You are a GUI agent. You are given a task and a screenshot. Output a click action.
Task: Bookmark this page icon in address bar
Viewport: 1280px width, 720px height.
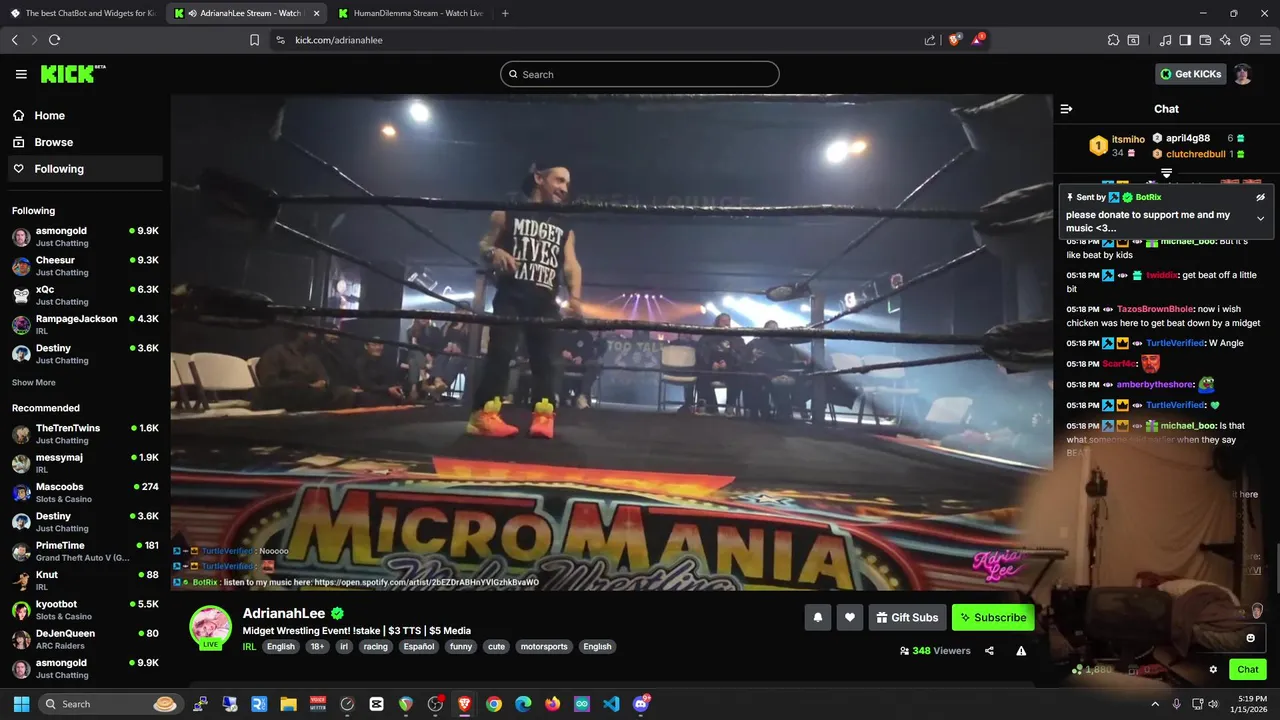coord(254,40)
